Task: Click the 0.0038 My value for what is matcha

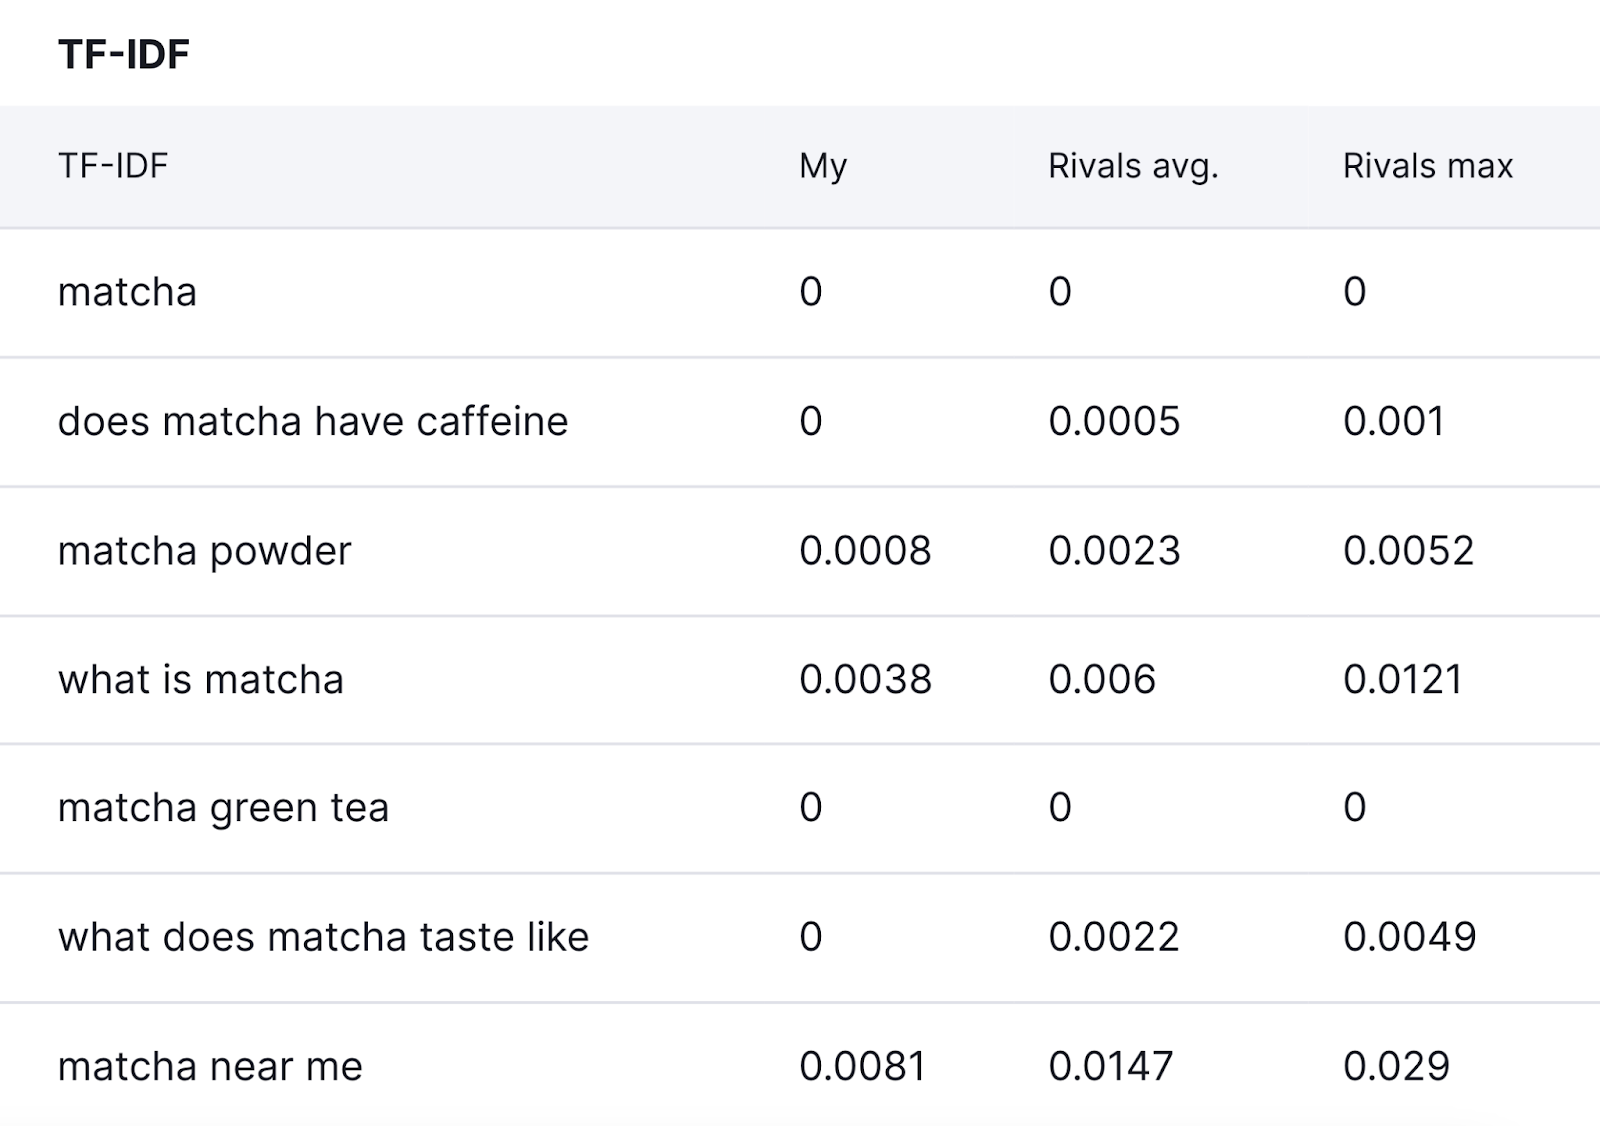Action: tap(866, 679)
